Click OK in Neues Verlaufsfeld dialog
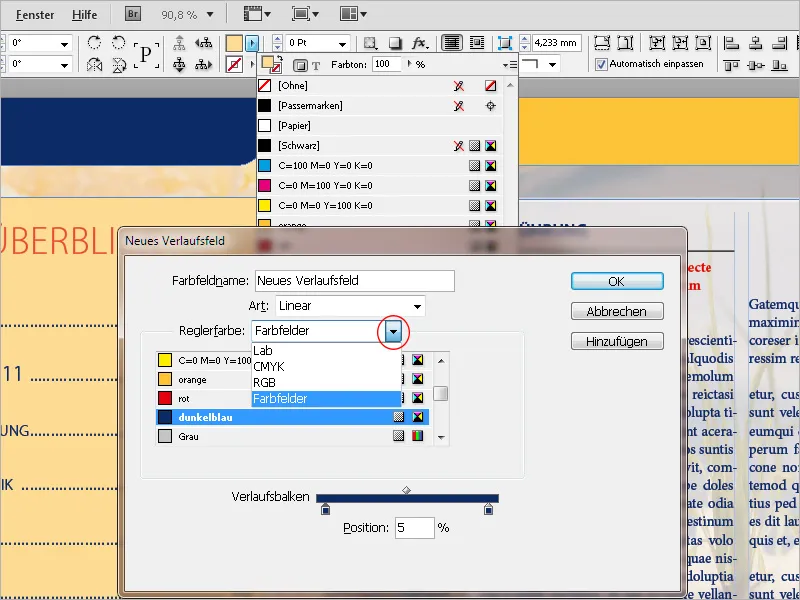The image size is (800, 600). pyautogui.click(x=617, y=281)
